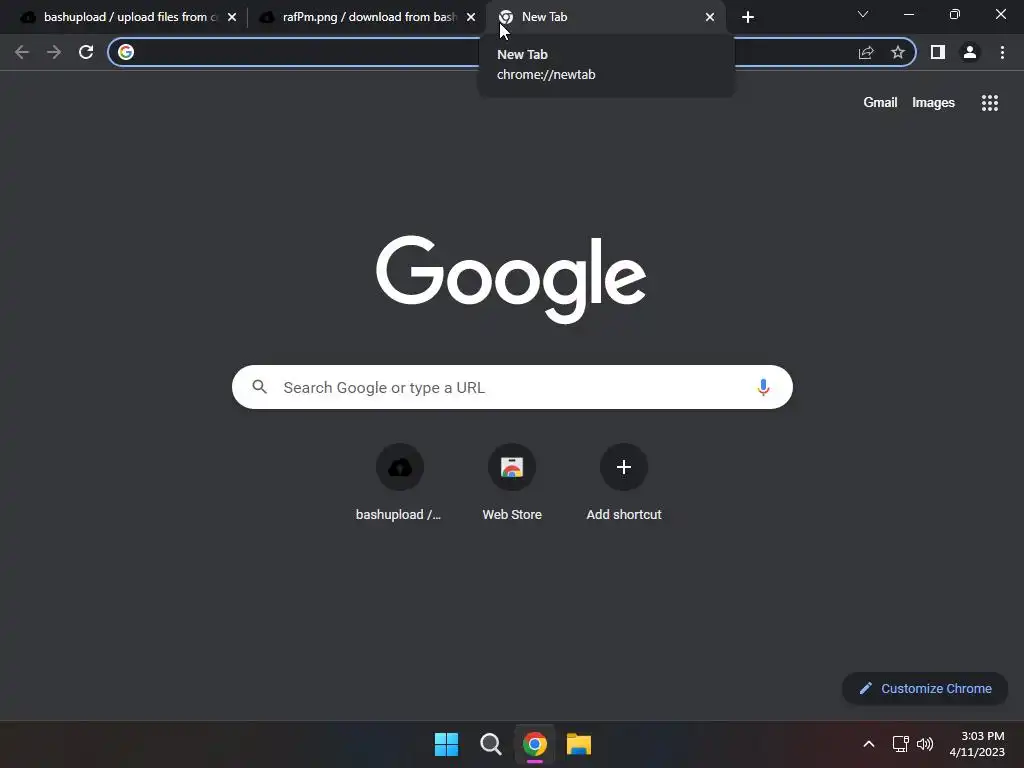Open the Google apps grid
The width and height of the screenshot is (1024, 768).
click(990, 103)
